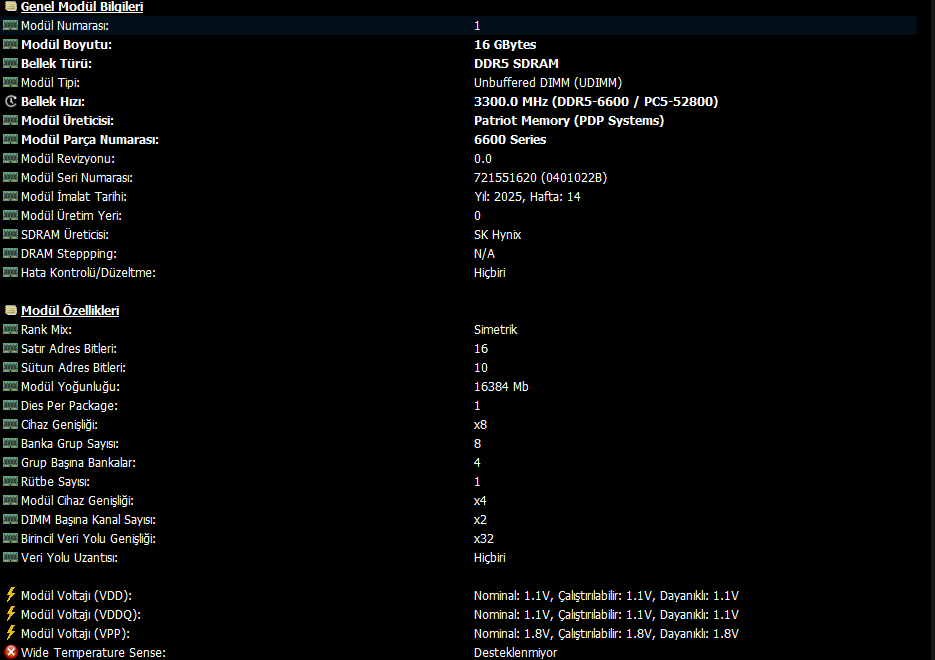935x660 pixels.
Task: Click the chip icon next to Modül İmalat Tarihi
Action: (x=10, y=196)
